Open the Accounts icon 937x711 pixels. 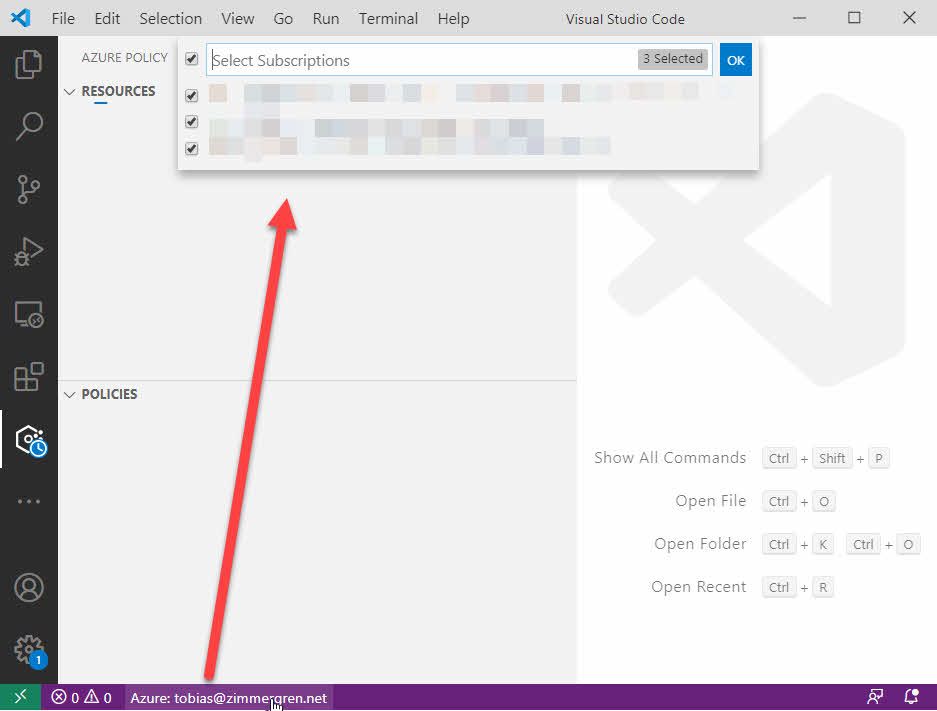[29, 588]
